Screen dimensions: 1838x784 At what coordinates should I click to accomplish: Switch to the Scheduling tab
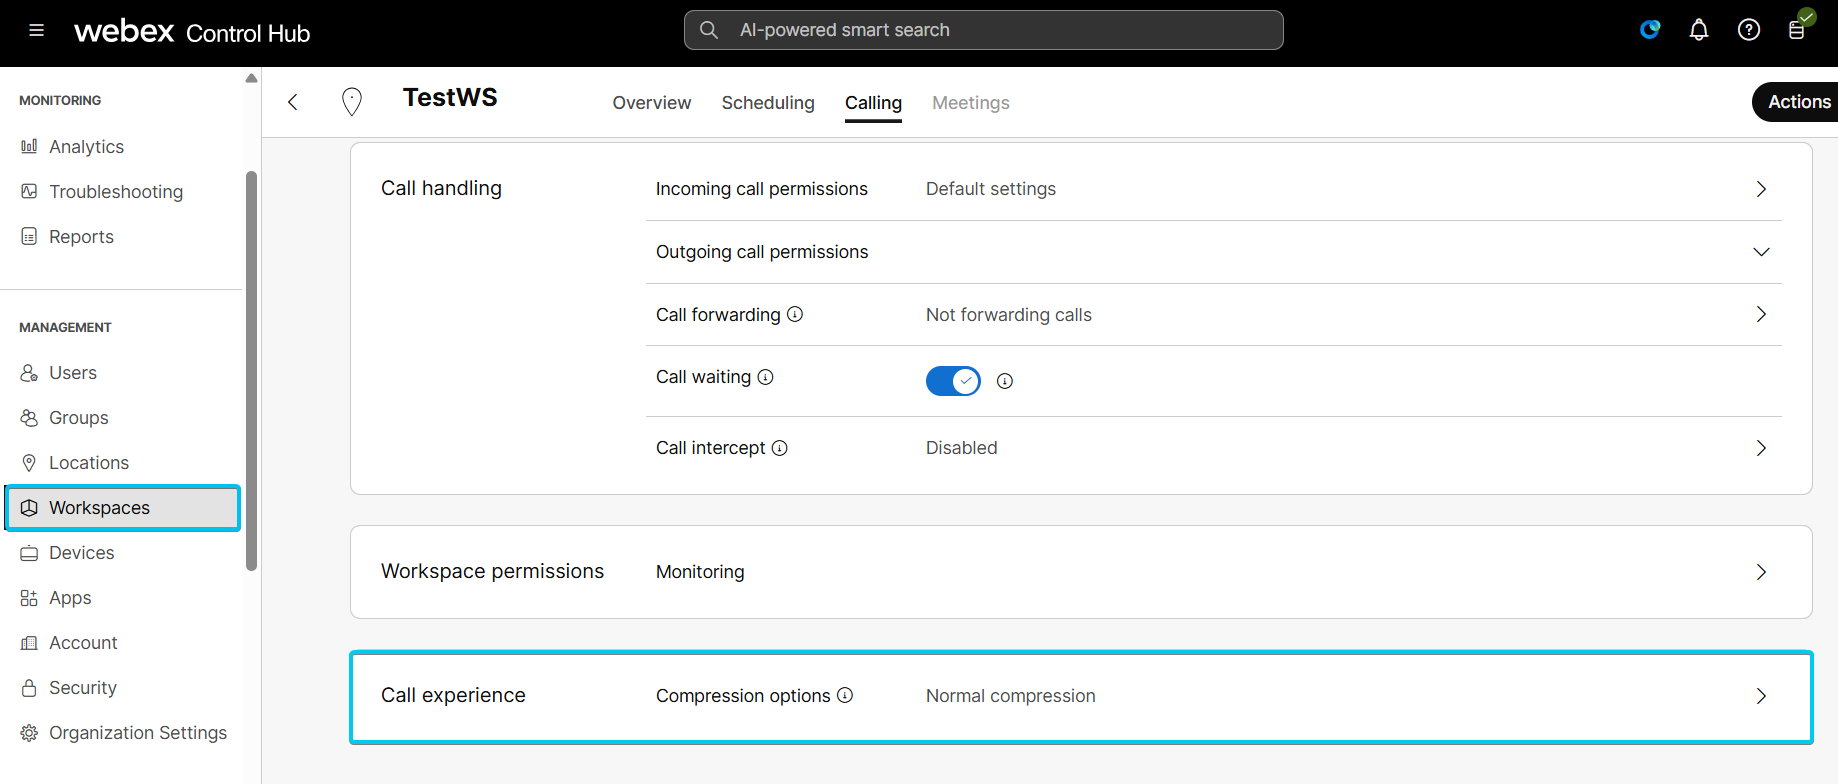click(x=767, y=103)
